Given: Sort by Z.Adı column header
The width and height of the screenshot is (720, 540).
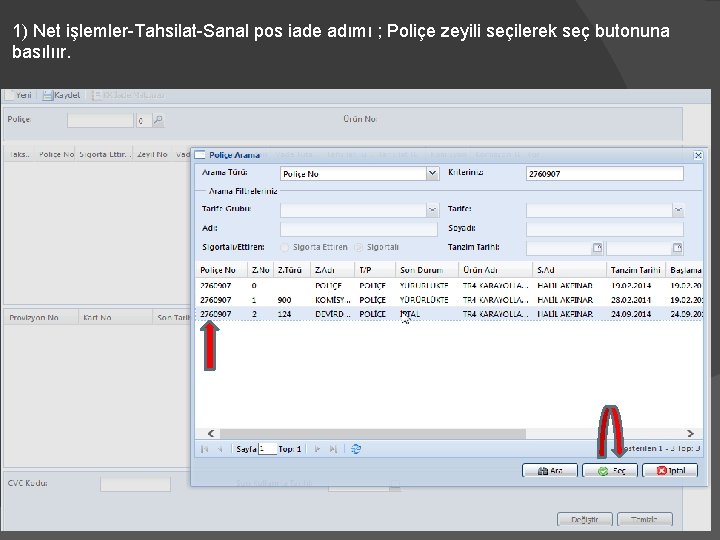Looking at the screenshot, I should [332, 270].
